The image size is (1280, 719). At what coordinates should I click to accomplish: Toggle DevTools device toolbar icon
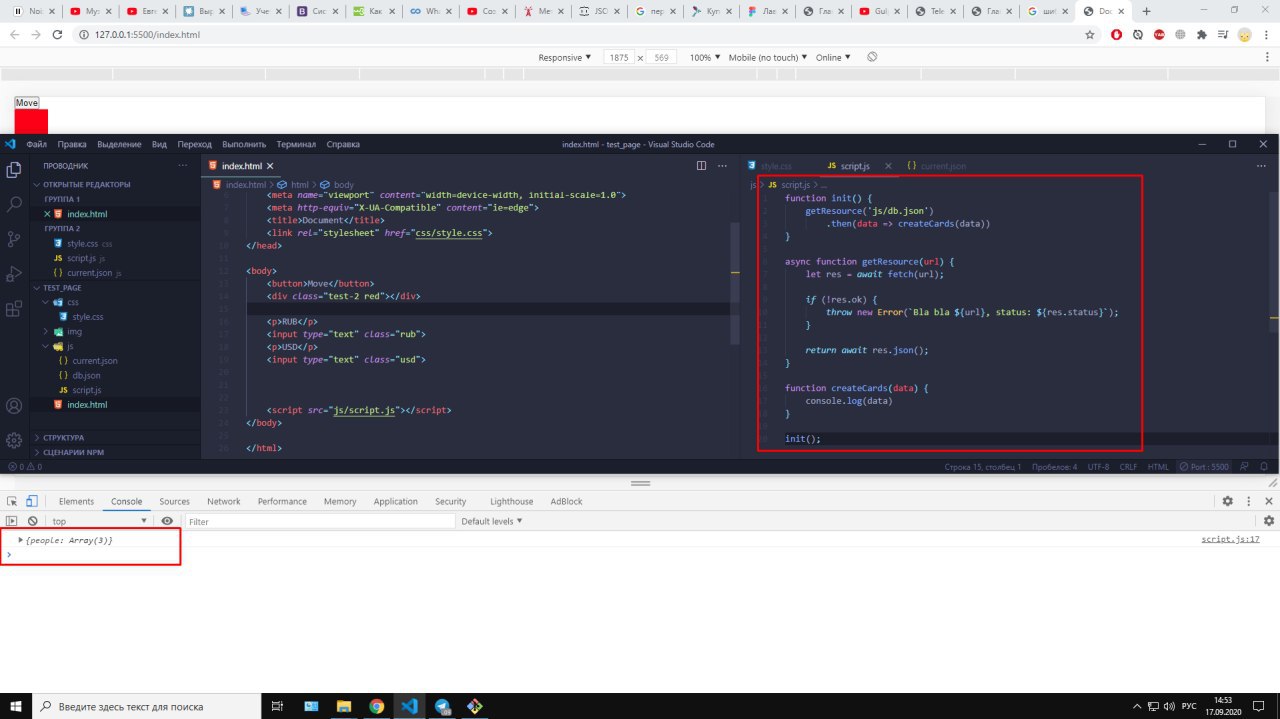coord(32,501)
